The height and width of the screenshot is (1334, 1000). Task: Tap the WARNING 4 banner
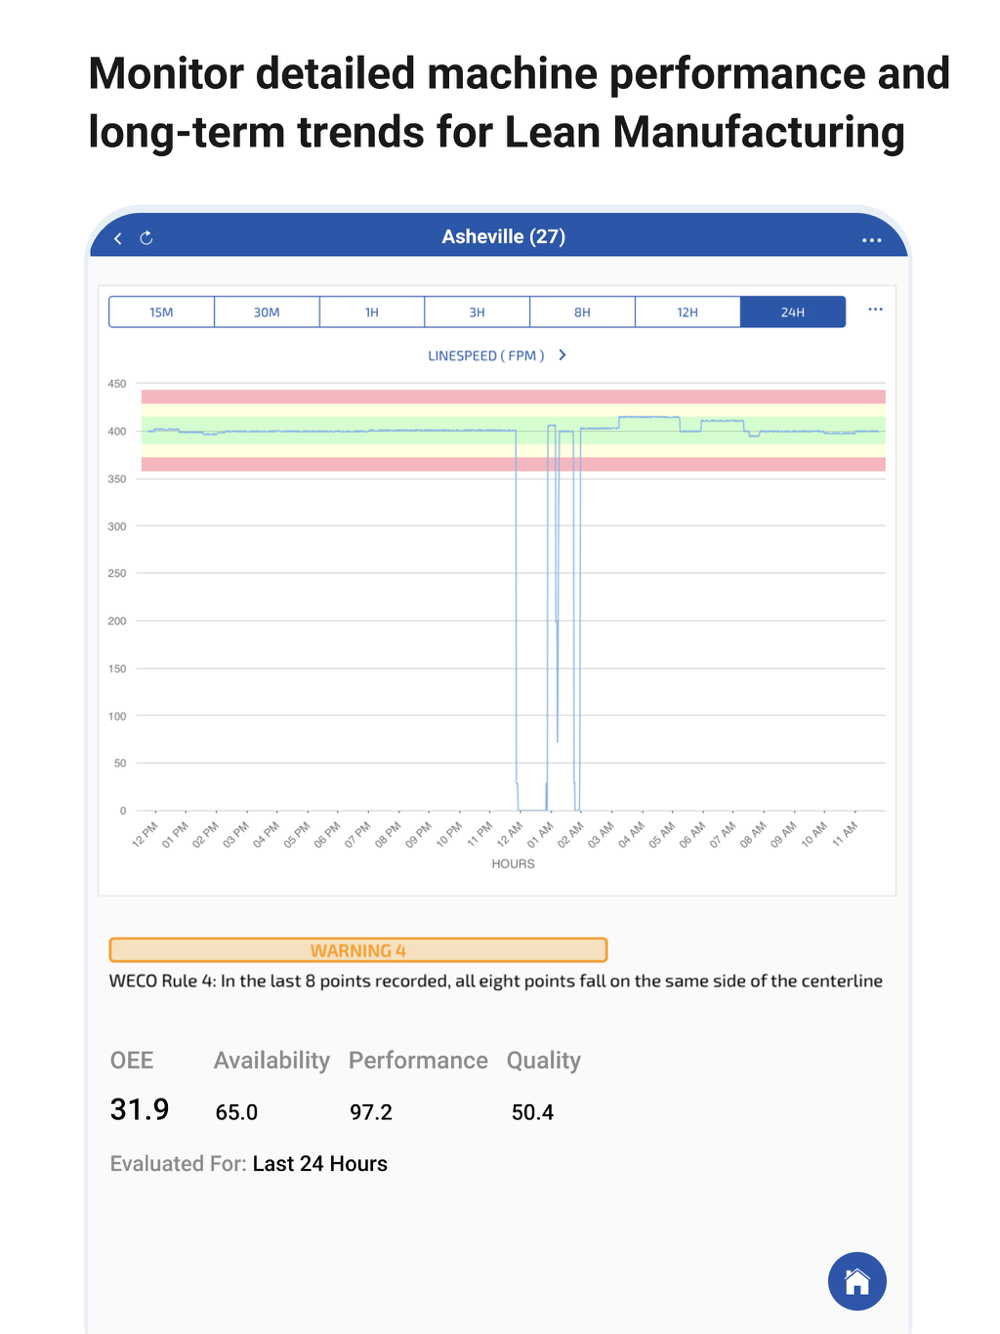(358, 950)
